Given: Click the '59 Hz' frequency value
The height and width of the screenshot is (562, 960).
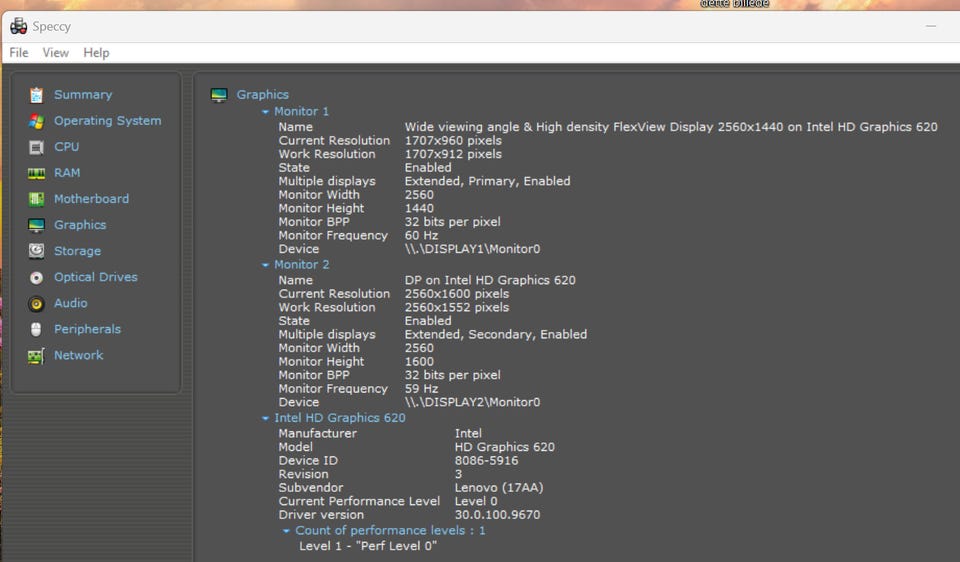Looking at the screenshot, I should [x=421, y=389].
